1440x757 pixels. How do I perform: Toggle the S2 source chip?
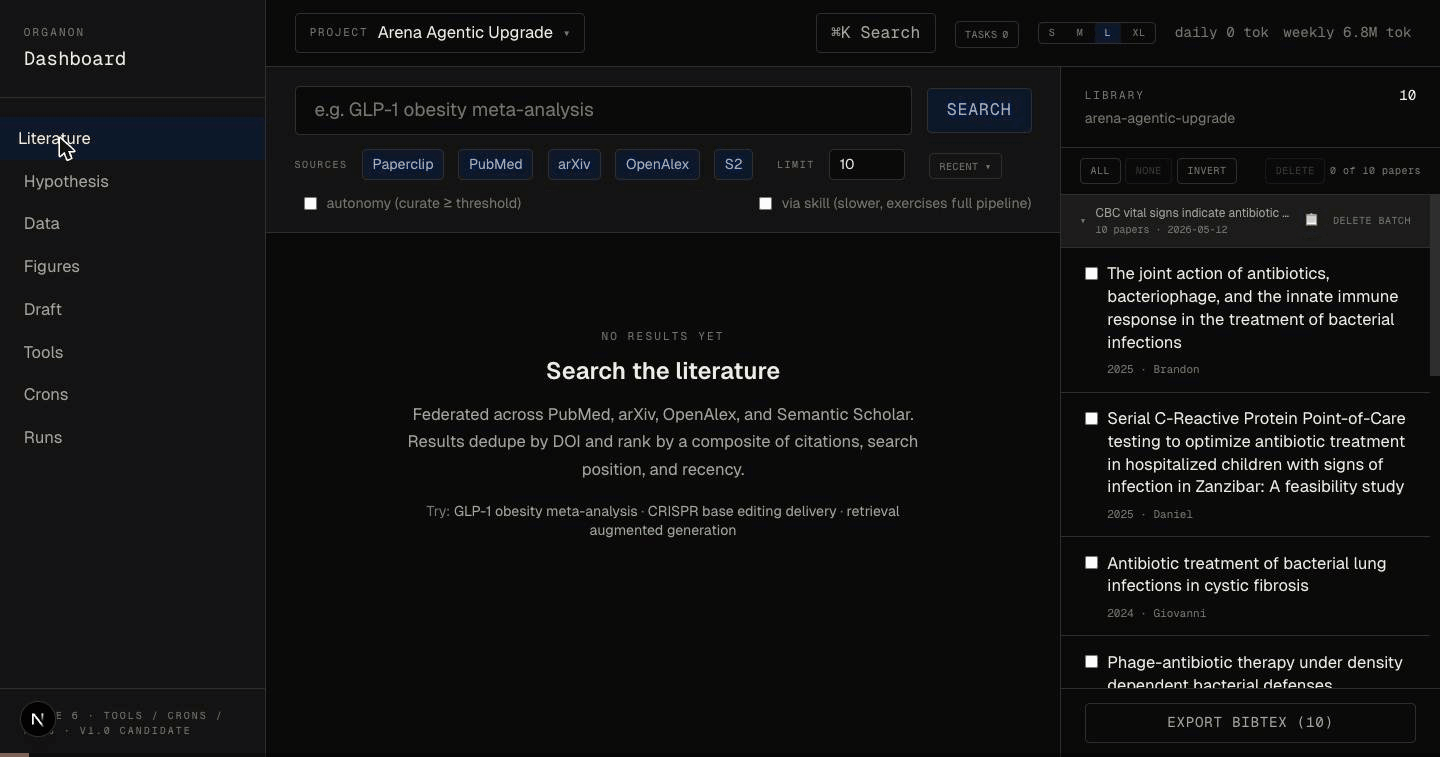tap(733, 164)
